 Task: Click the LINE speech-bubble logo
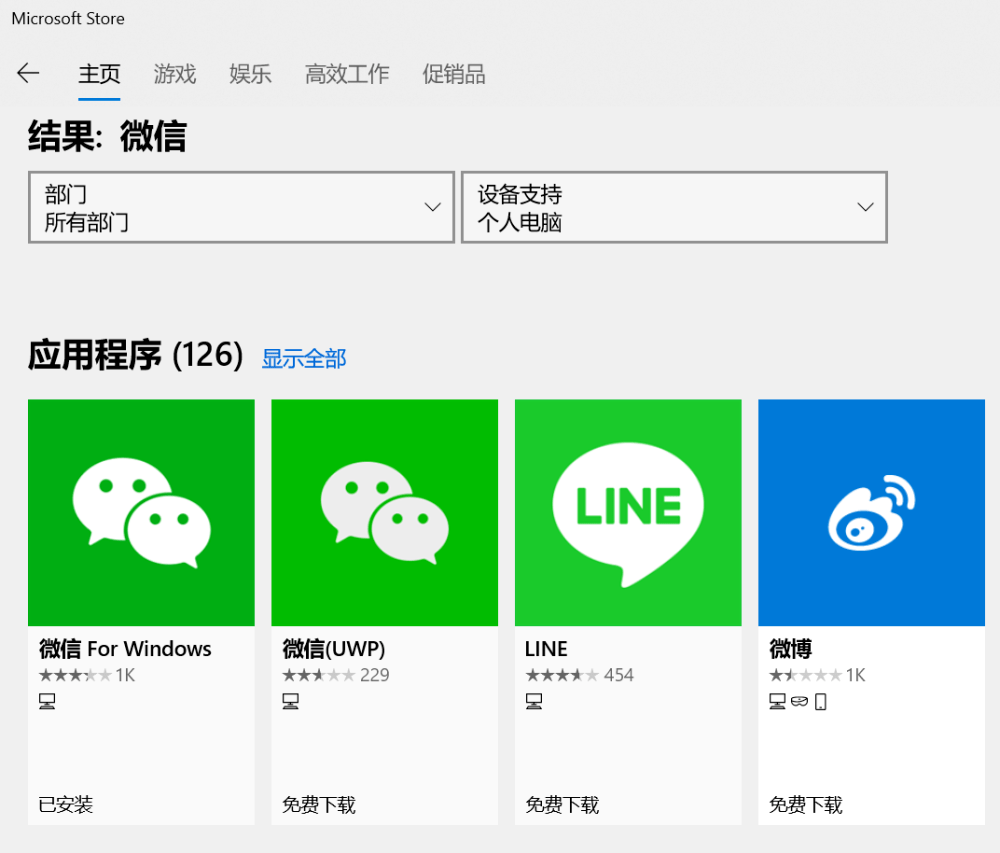pos(627,511)
